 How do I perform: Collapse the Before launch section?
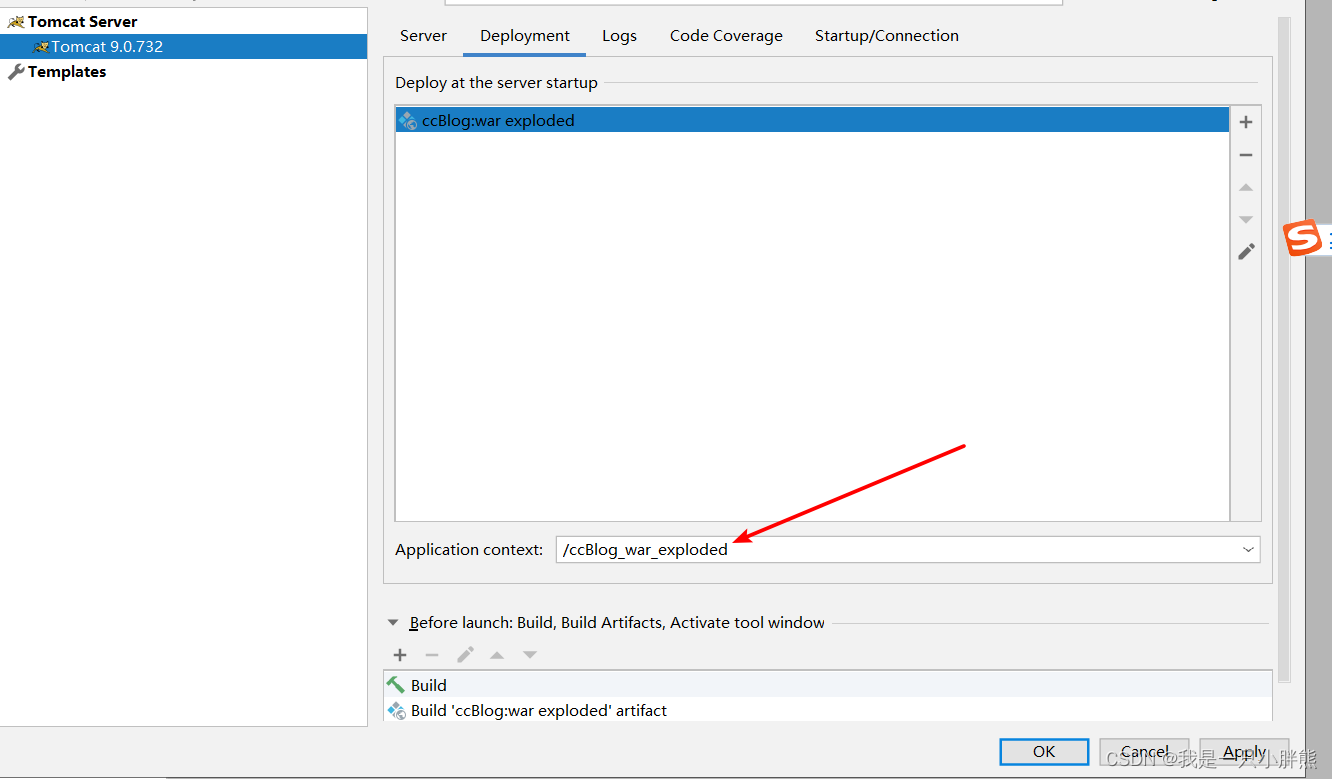coord(393,623)
